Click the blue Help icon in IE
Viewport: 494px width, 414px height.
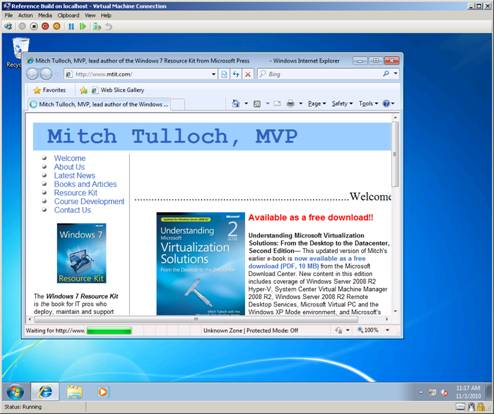386,104
